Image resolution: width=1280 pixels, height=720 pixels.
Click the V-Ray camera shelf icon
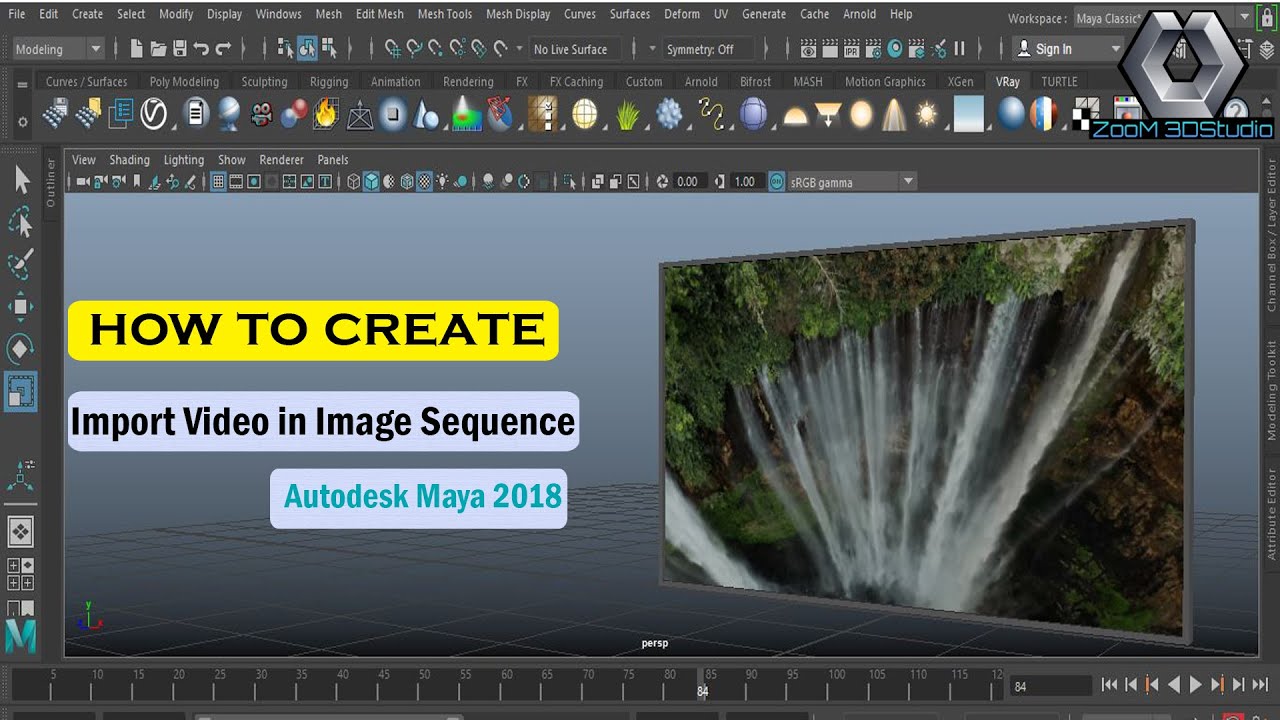point(261,114)
